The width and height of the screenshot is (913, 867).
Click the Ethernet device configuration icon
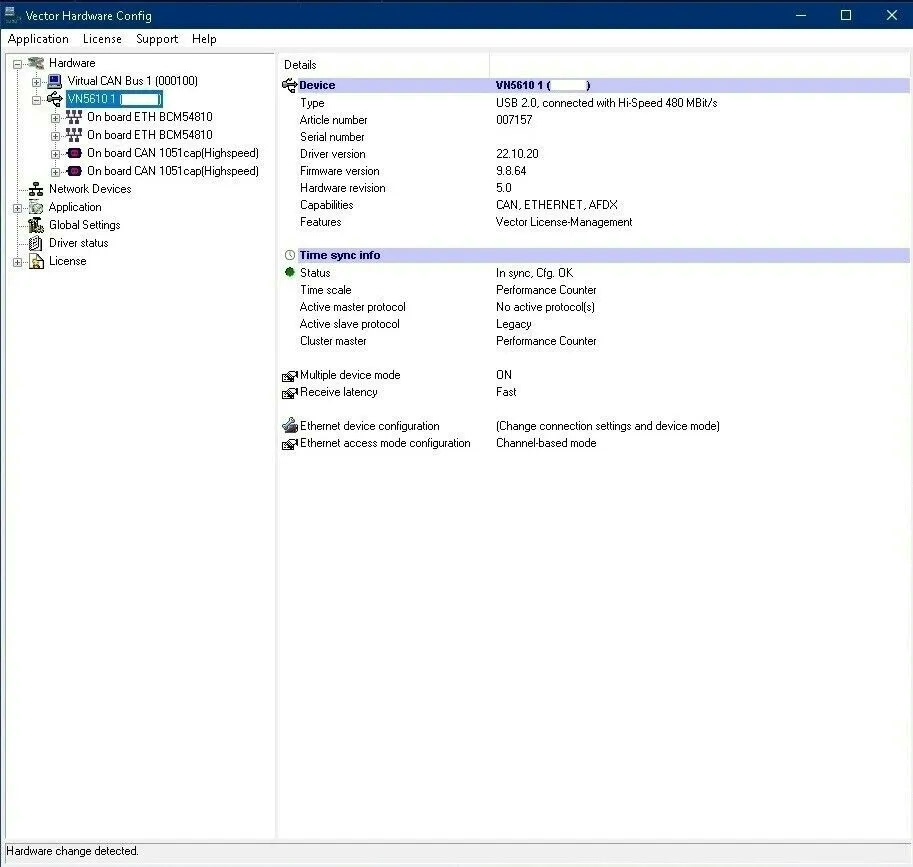tap(289, 426)
